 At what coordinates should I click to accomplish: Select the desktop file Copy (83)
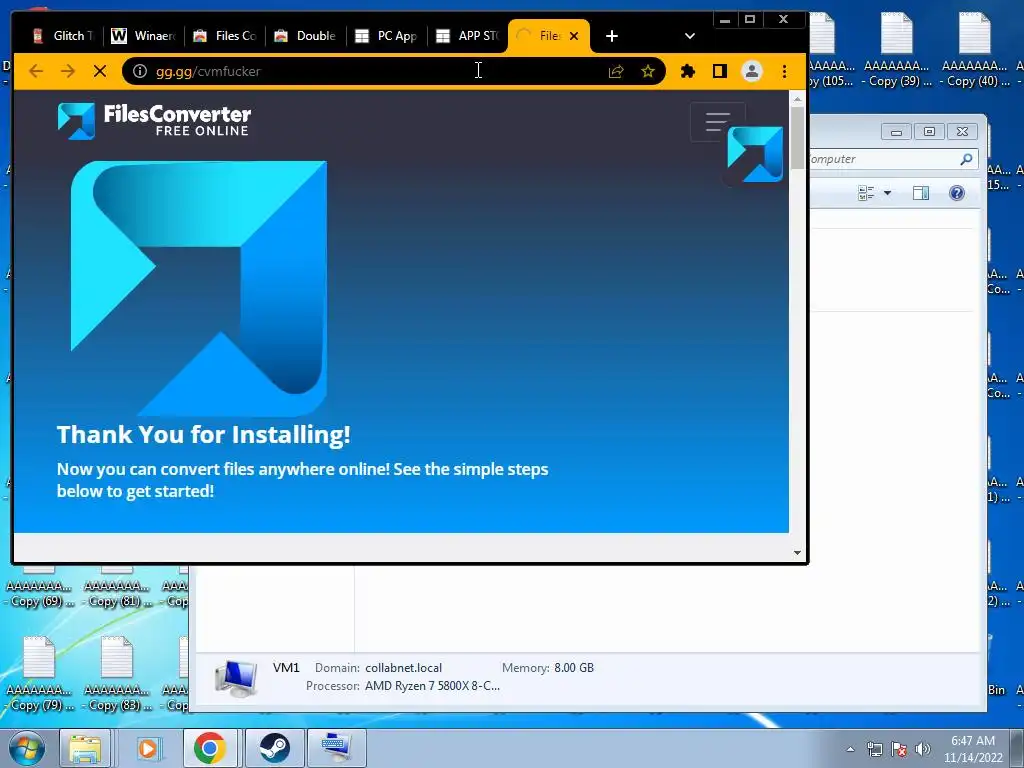[x=117, y=674]
